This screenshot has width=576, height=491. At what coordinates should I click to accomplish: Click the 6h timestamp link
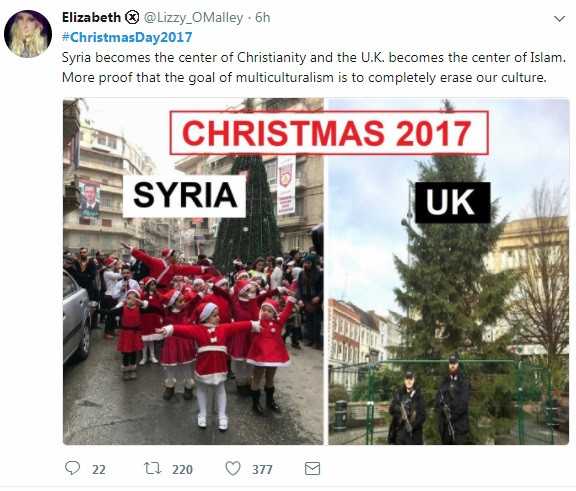tap(263, 17)
